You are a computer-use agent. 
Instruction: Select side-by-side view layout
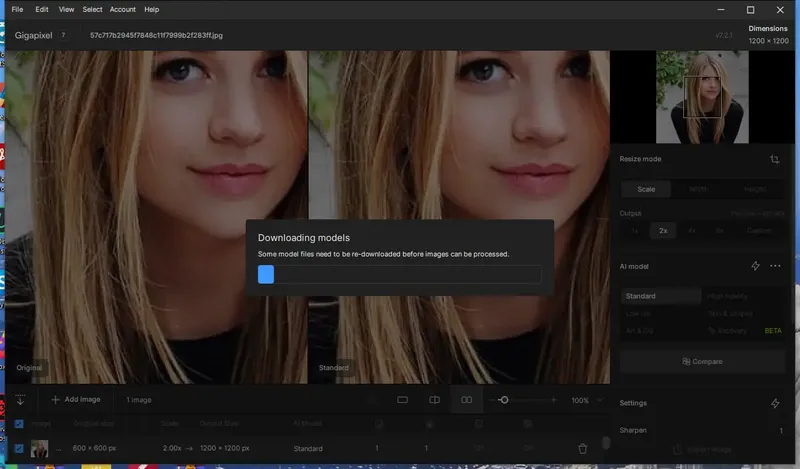(466, 400)
